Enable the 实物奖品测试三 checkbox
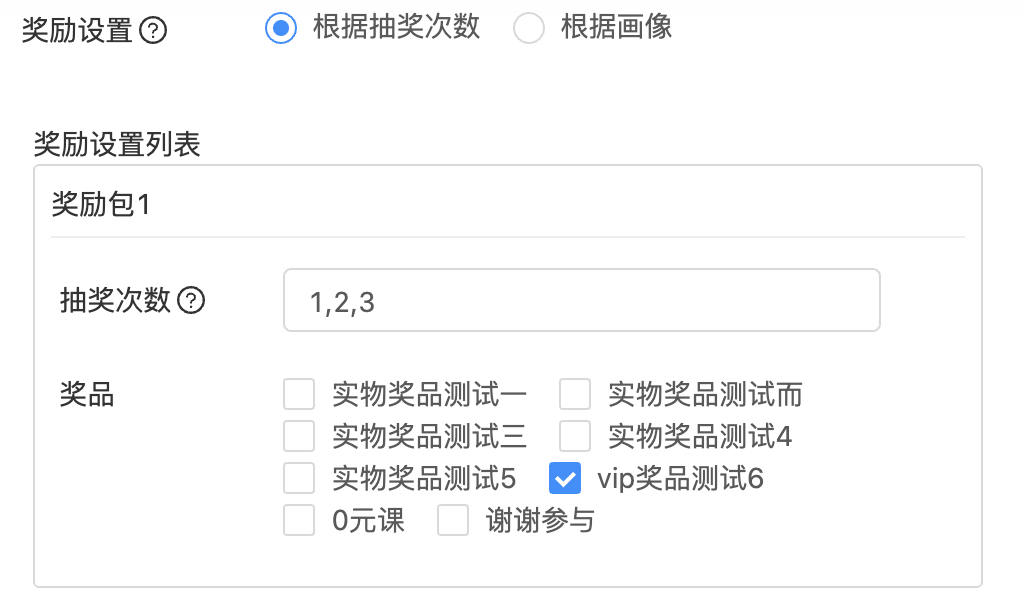 299,437
